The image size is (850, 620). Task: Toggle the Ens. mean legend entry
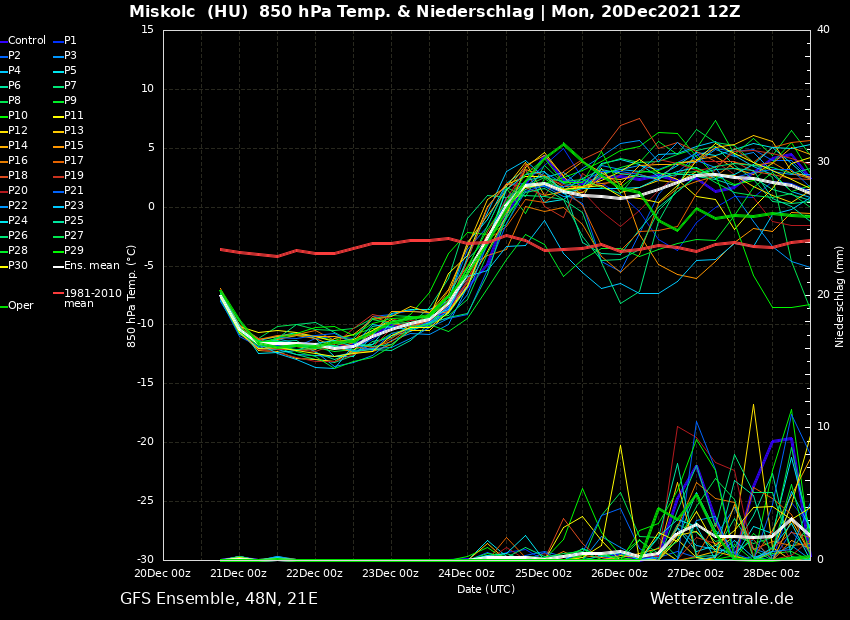pos(91,266)
